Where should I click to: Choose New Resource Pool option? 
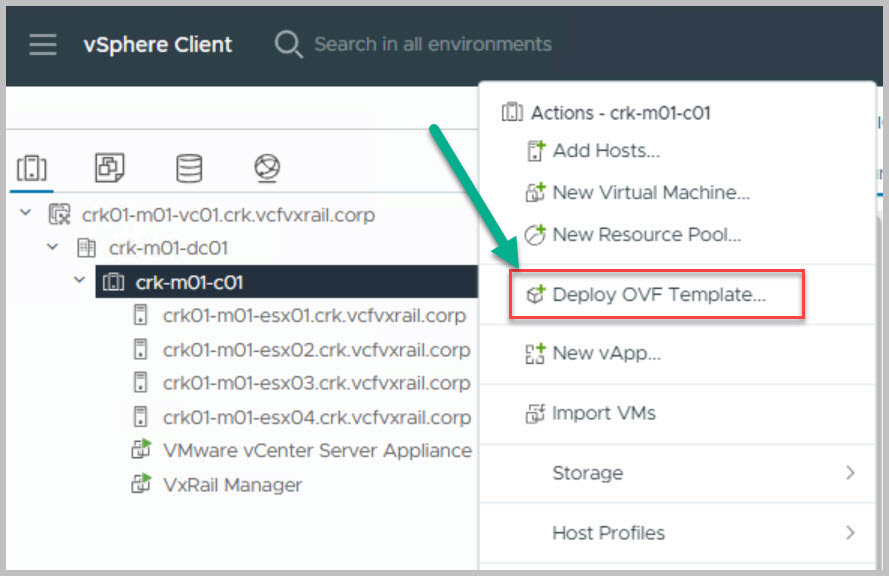[646, 235]
